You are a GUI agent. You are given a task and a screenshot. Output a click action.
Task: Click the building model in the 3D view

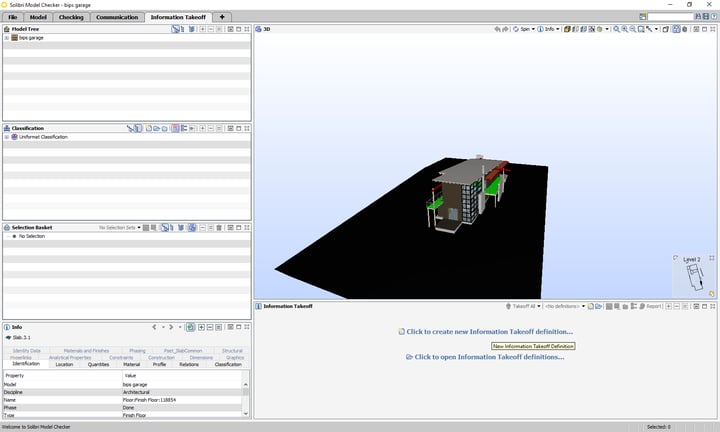tap(467, 194)
